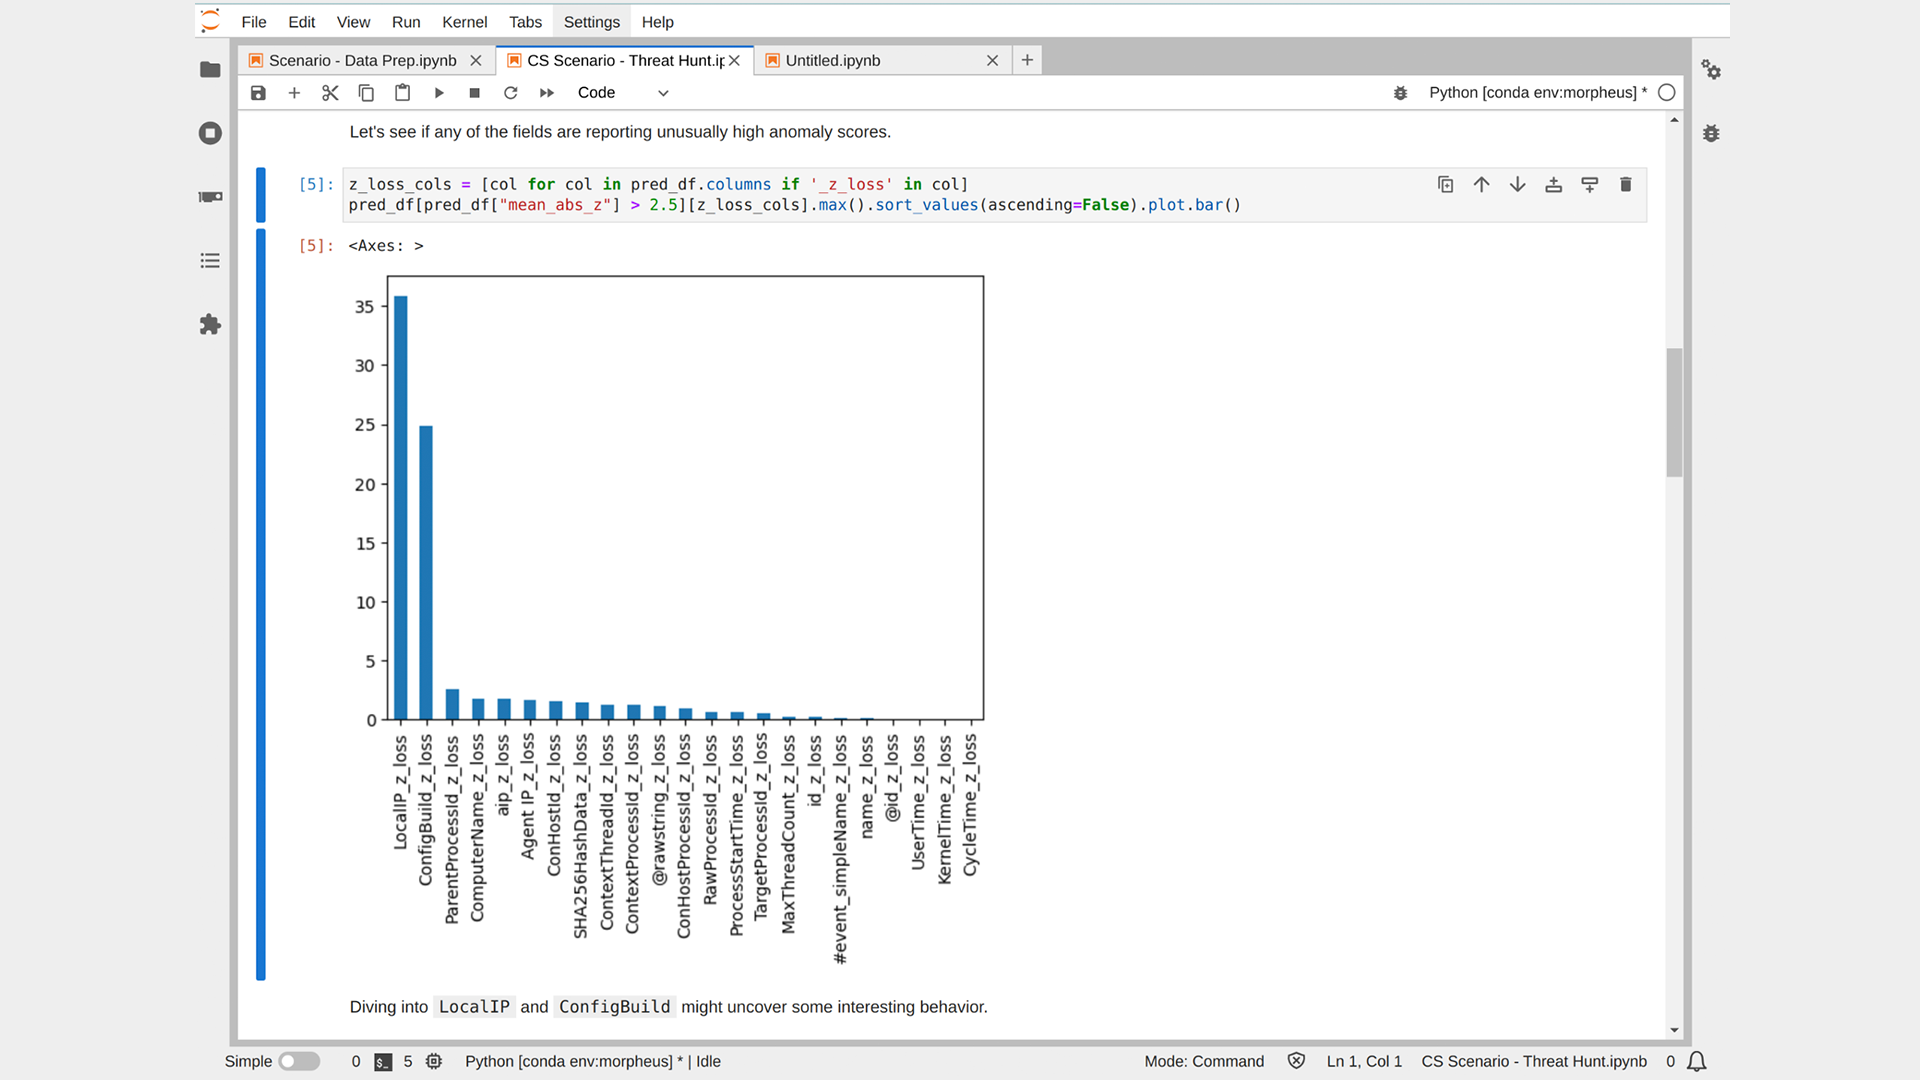Click the notebook vertical scrollbar thumb
The height and width of the screenshot is (1080, 1920).
coord(1674,412)
